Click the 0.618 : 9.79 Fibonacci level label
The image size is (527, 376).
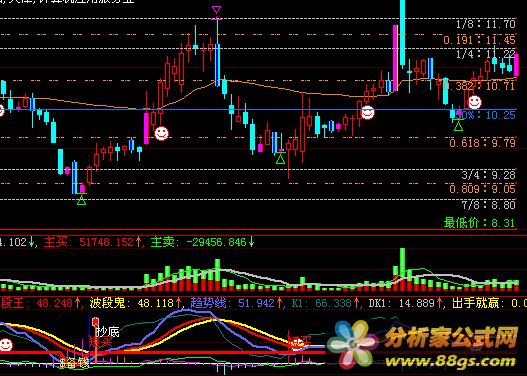tap(482, 143)
